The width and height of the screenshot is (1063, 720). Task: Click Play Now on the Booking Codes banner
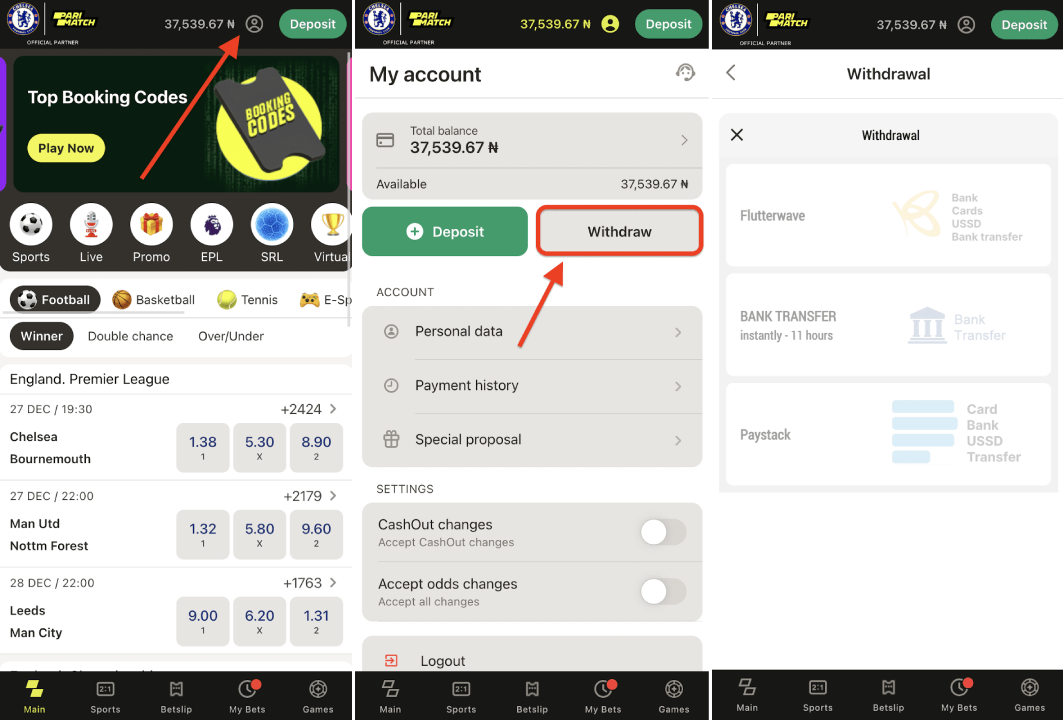point(66,148)
